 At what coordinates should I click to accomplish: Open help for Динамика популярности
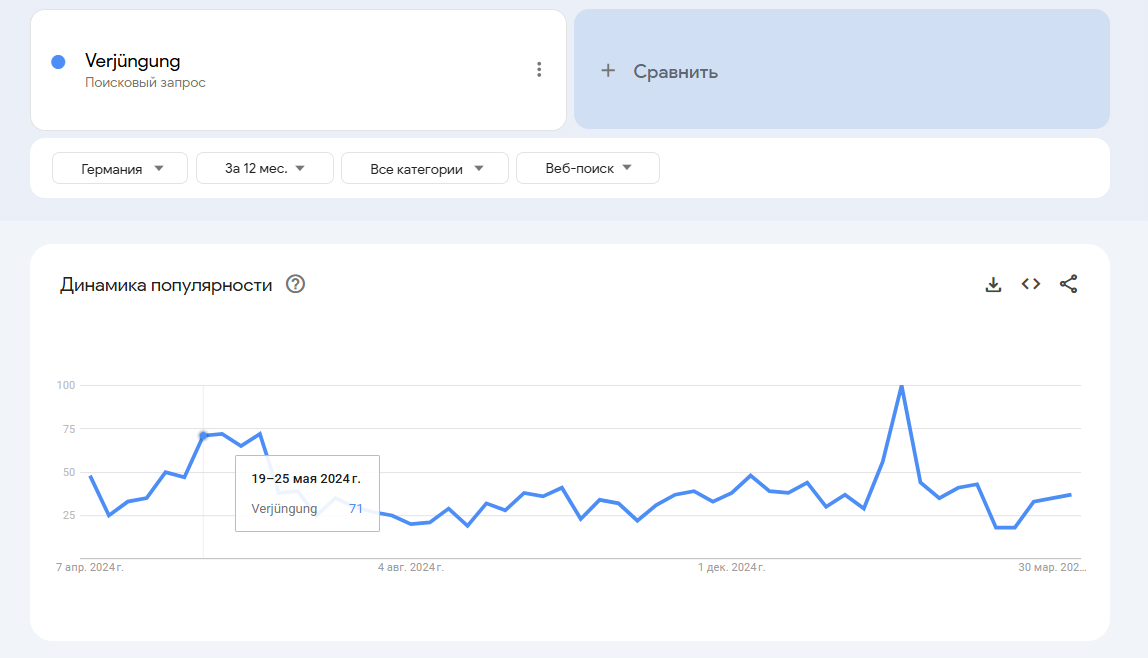pos(295,284)
